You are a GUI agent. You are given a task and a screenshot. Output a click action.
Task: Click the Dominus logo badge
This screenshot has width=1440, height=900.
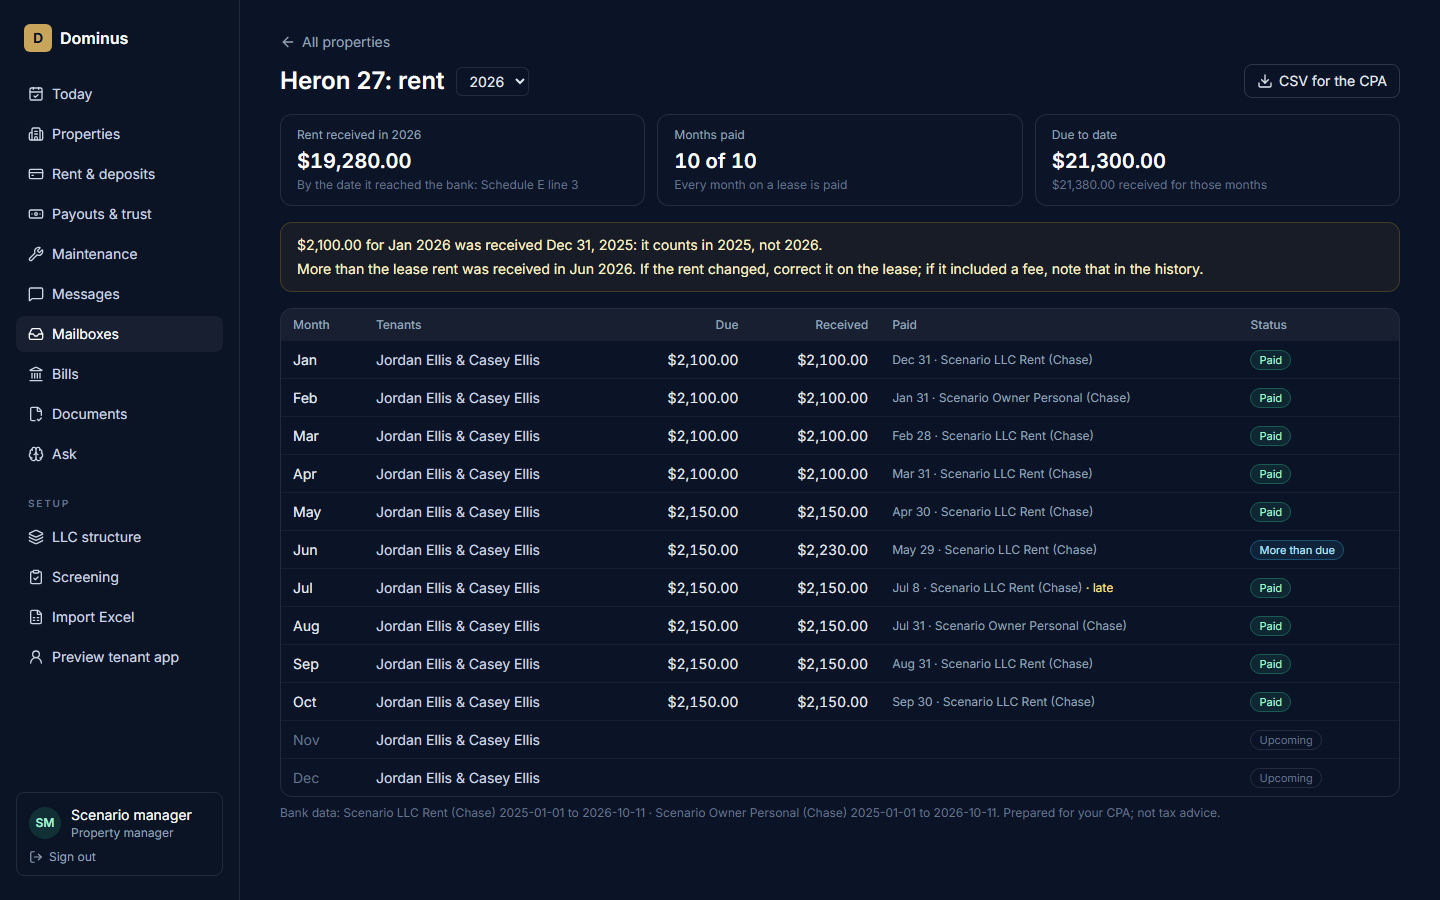pos(38,38)
